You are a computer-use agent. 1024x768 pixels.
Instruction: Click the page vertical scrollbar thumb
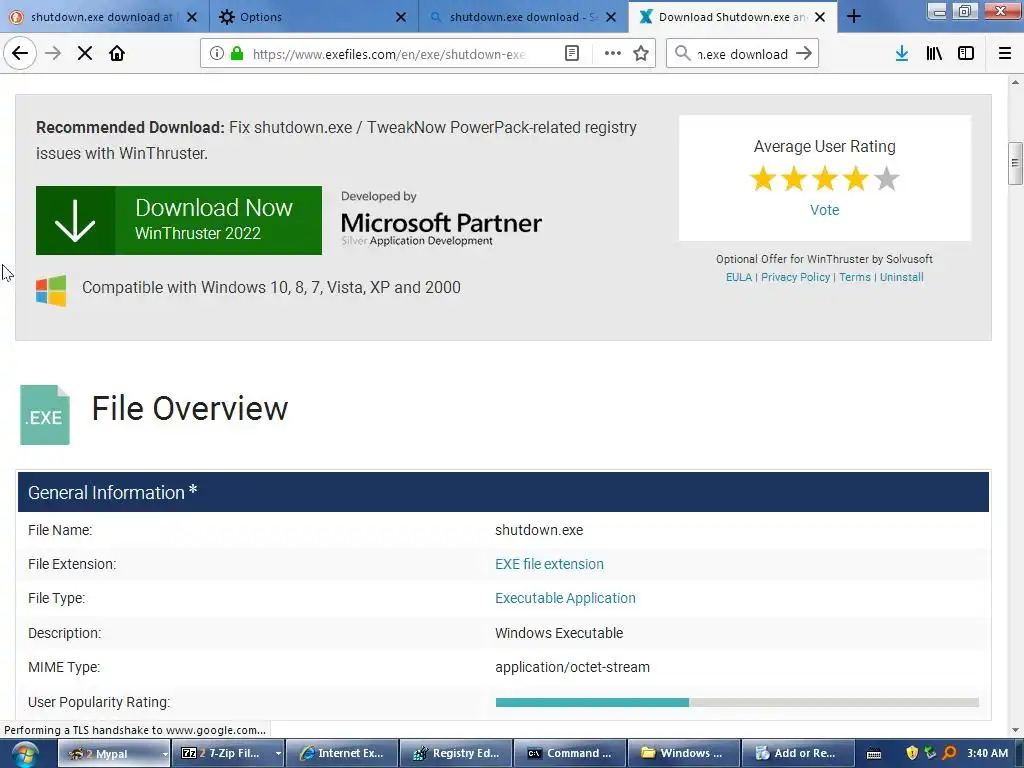1015,163
